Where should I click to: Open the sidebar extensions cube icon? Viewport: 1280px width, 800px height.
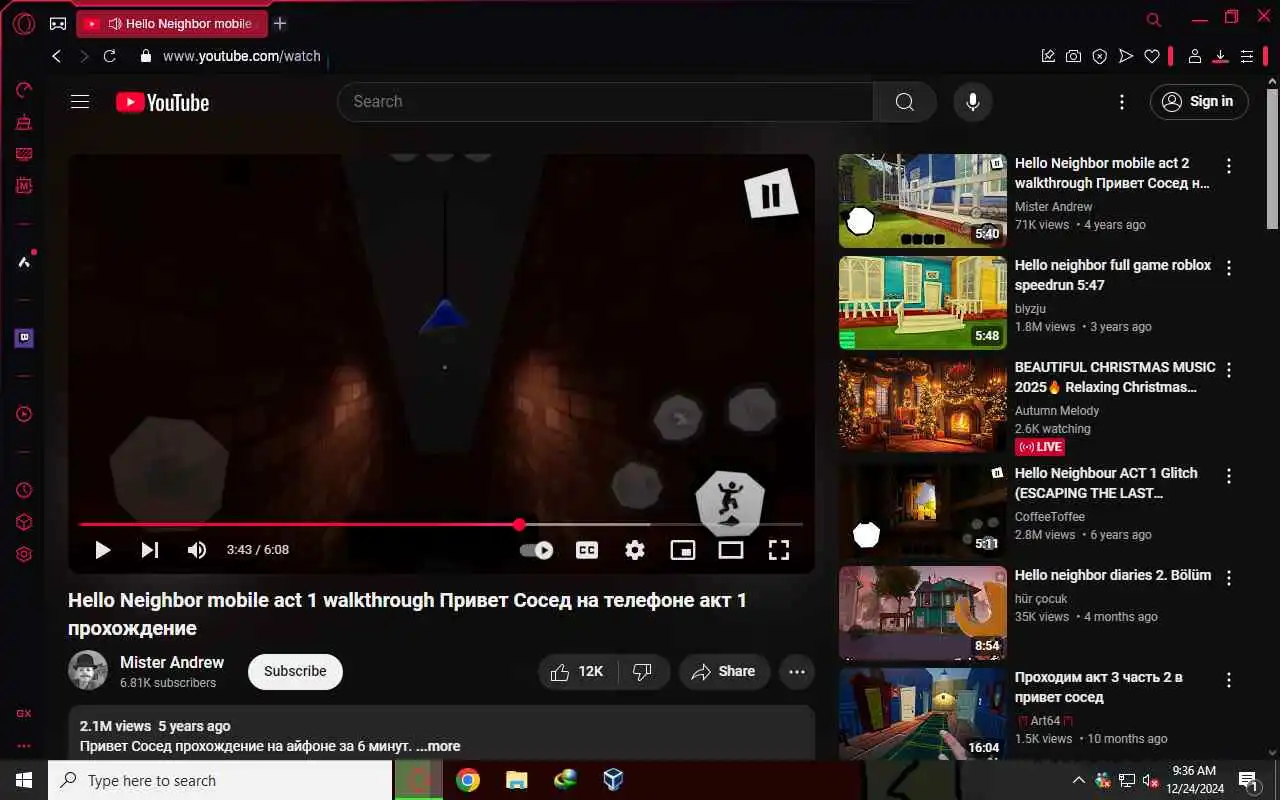24,522
